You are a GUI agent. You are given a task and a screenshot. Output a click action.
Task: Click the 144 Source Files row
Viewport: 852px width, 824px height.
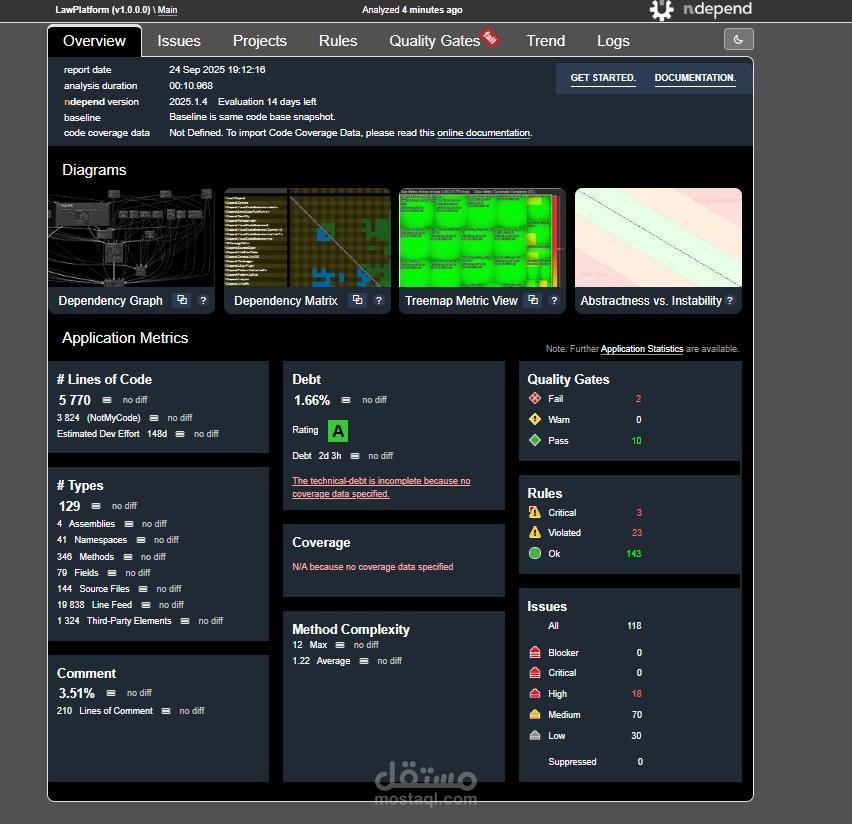(119, 589)
